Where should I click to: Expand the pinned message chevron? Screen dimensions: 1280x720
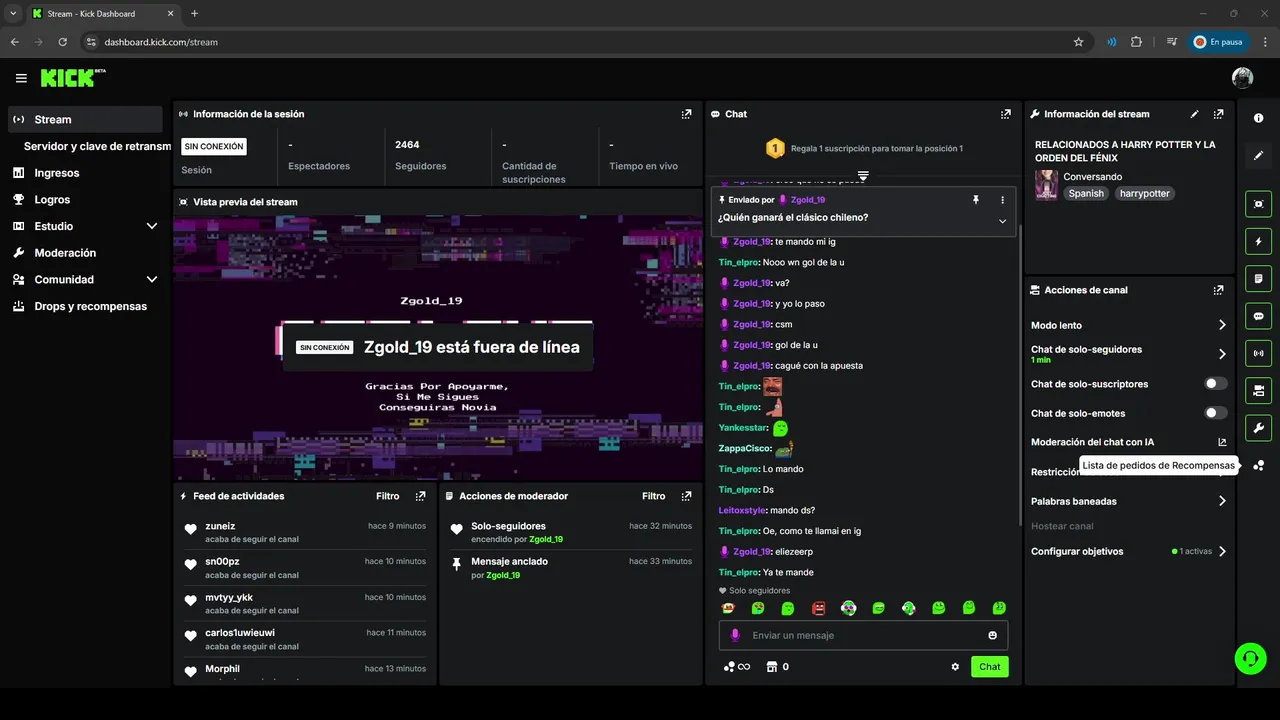[x=1003, y=221]
